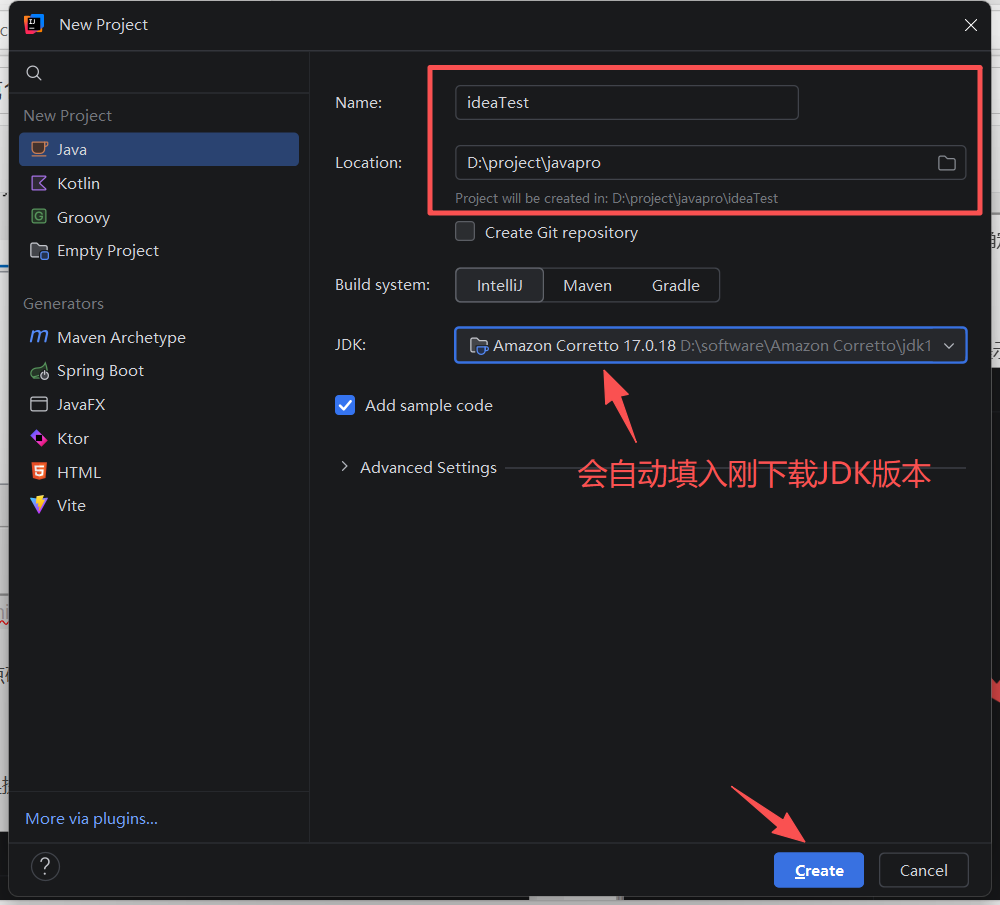This screenshot has height=905, width=1000.
Task: Uncheck Add sample code checkbox
Action: [345, 405]
